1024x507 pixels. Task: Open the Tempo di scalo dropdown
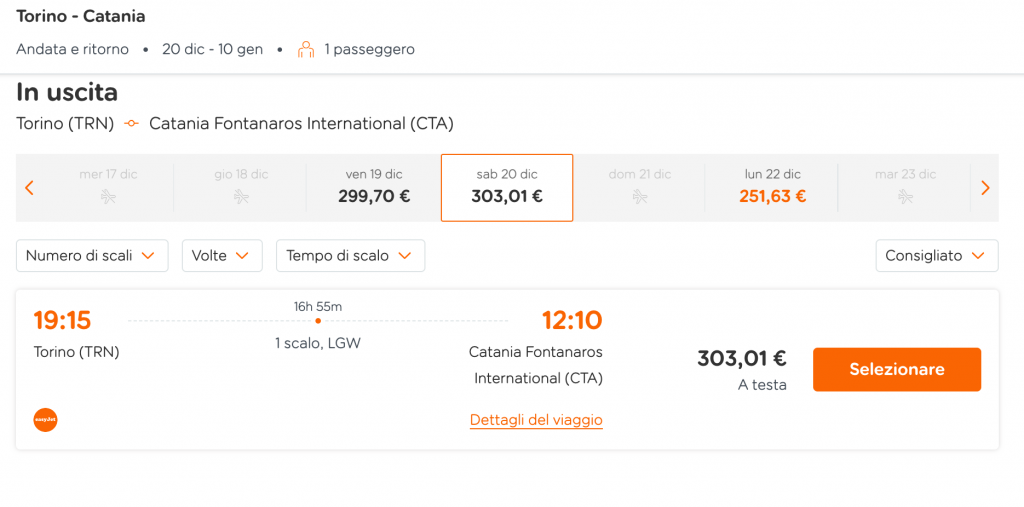tap(351, 255)
